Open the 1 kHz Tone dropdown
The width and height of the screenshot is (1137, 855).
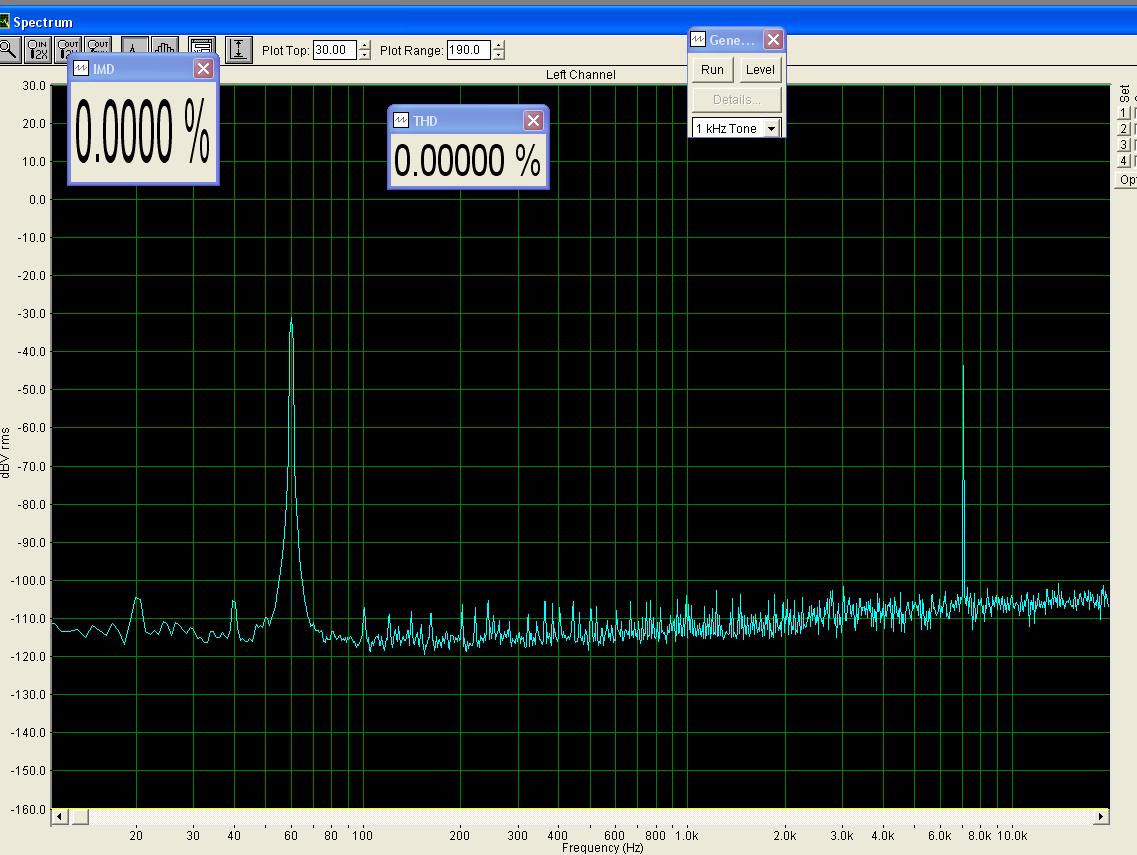[x=772, y=128]
